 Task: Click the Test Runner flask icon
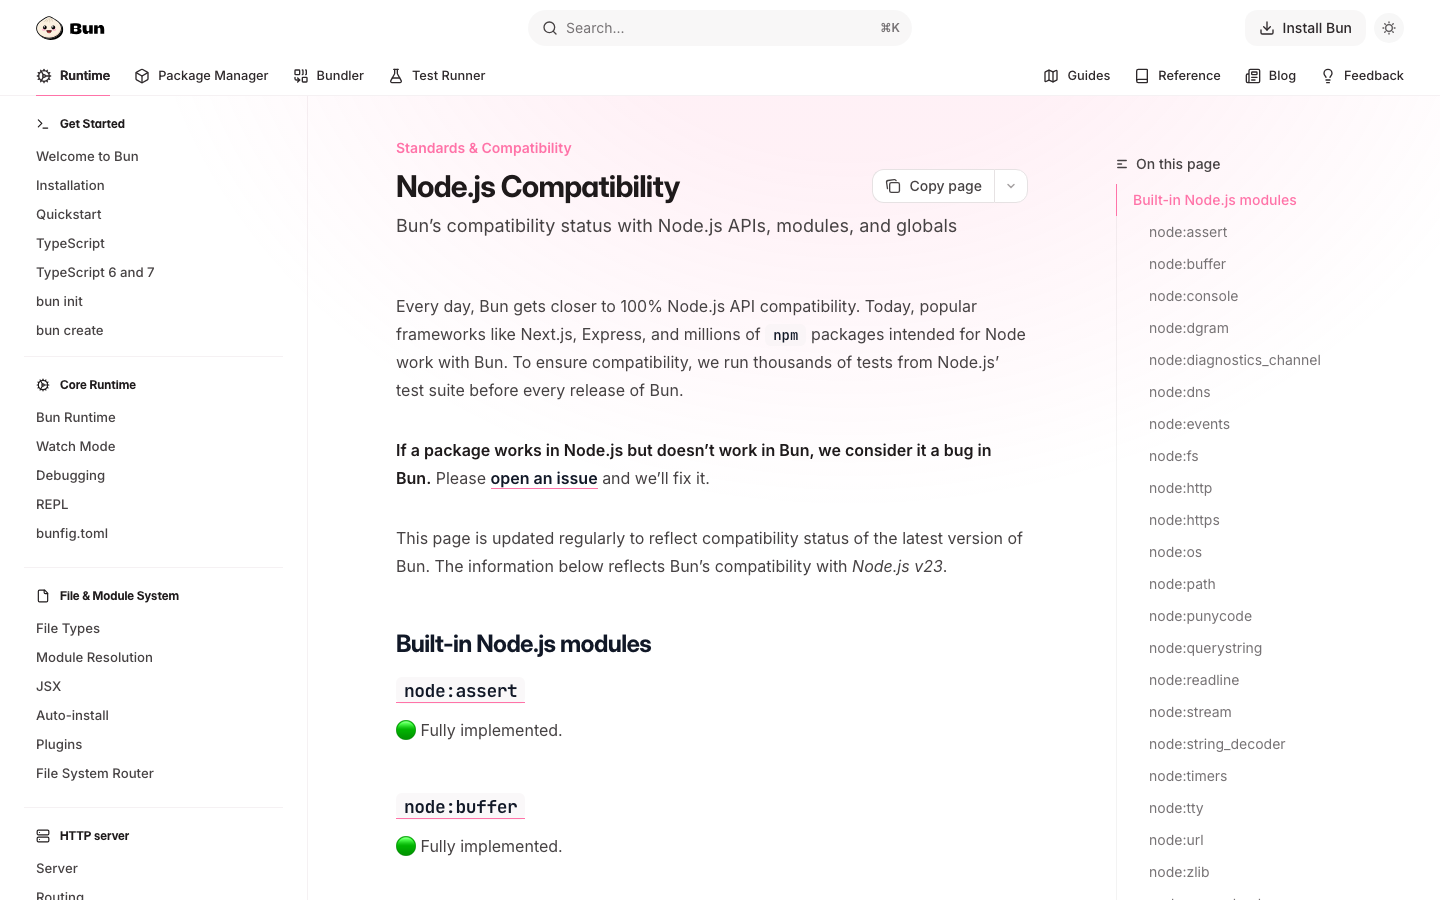(396, 76)
